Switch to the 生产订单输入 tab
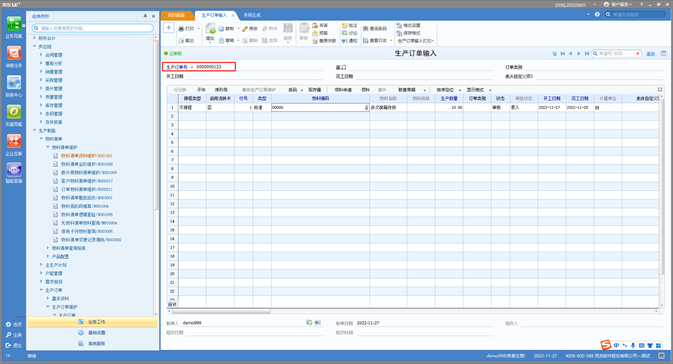 point(214,15)
